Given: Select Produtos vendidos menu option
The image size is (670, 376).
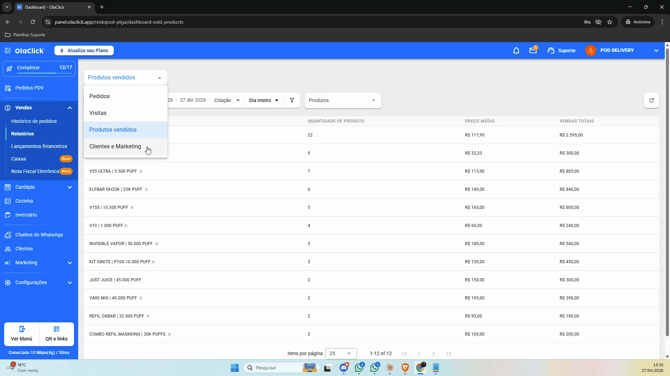Looking at the screenshot, I should [125, 129].
